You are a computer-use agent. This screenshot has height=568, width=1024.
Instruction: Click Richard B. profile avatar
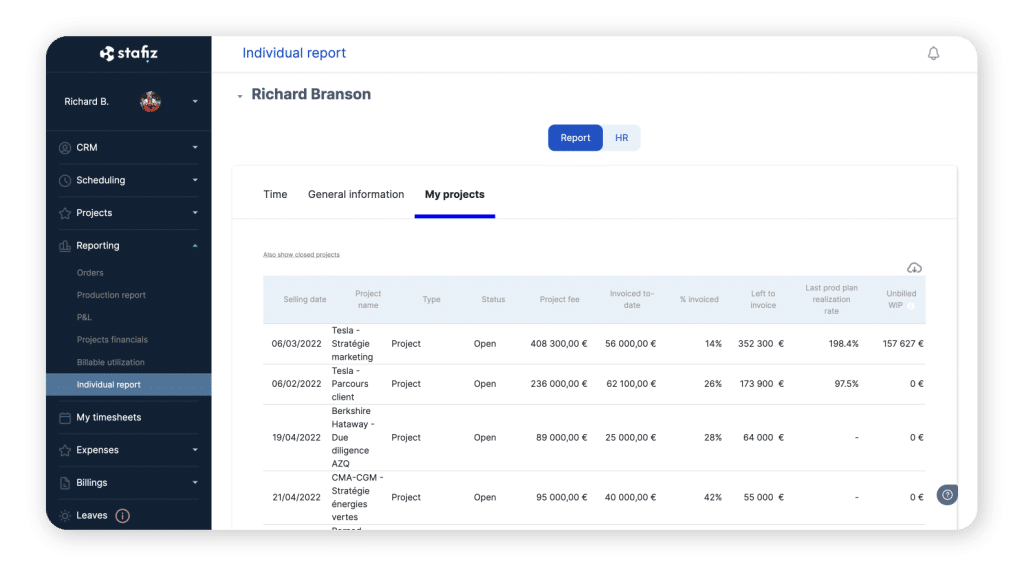coord(150,101)
